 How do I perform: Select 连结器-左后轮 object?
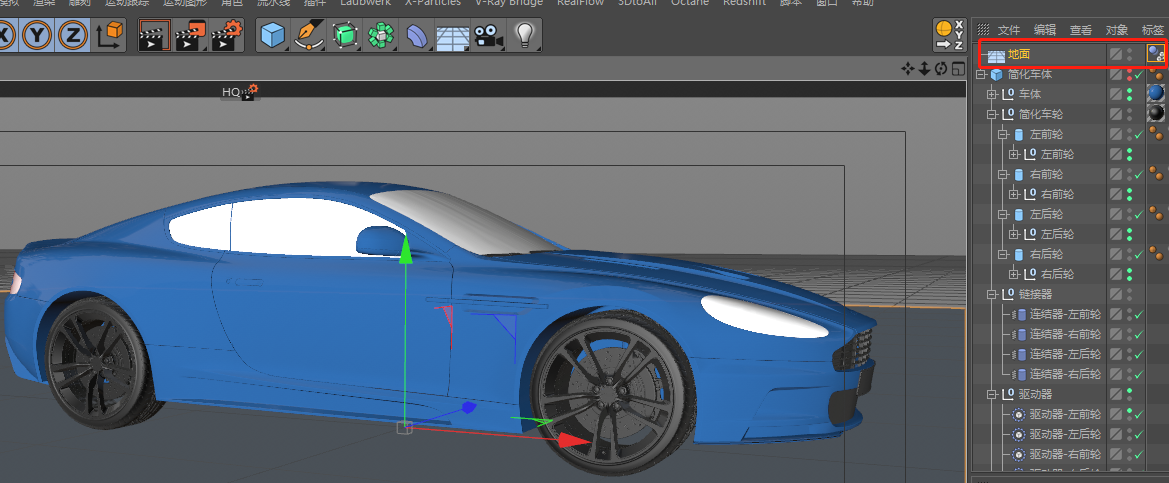point(1065,354)
